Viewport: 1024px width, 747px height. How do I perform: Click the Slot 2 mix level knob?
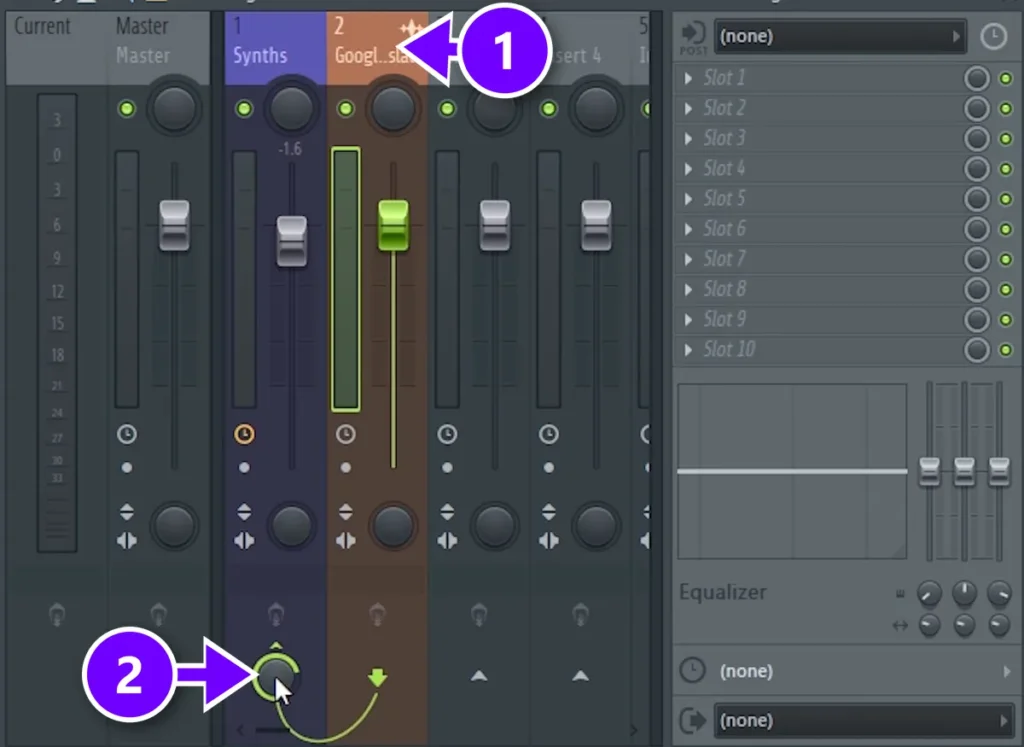tap(976, 108)
